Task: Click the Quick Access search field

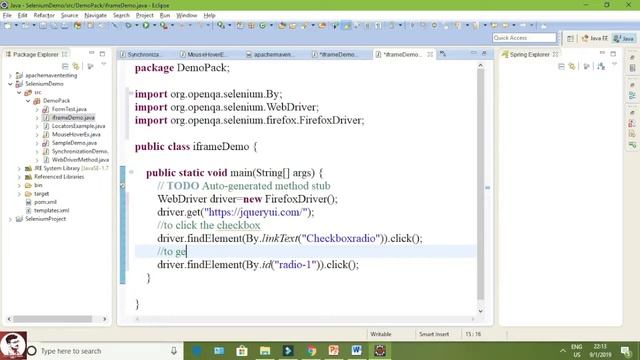Action: [x=524, y=38]
